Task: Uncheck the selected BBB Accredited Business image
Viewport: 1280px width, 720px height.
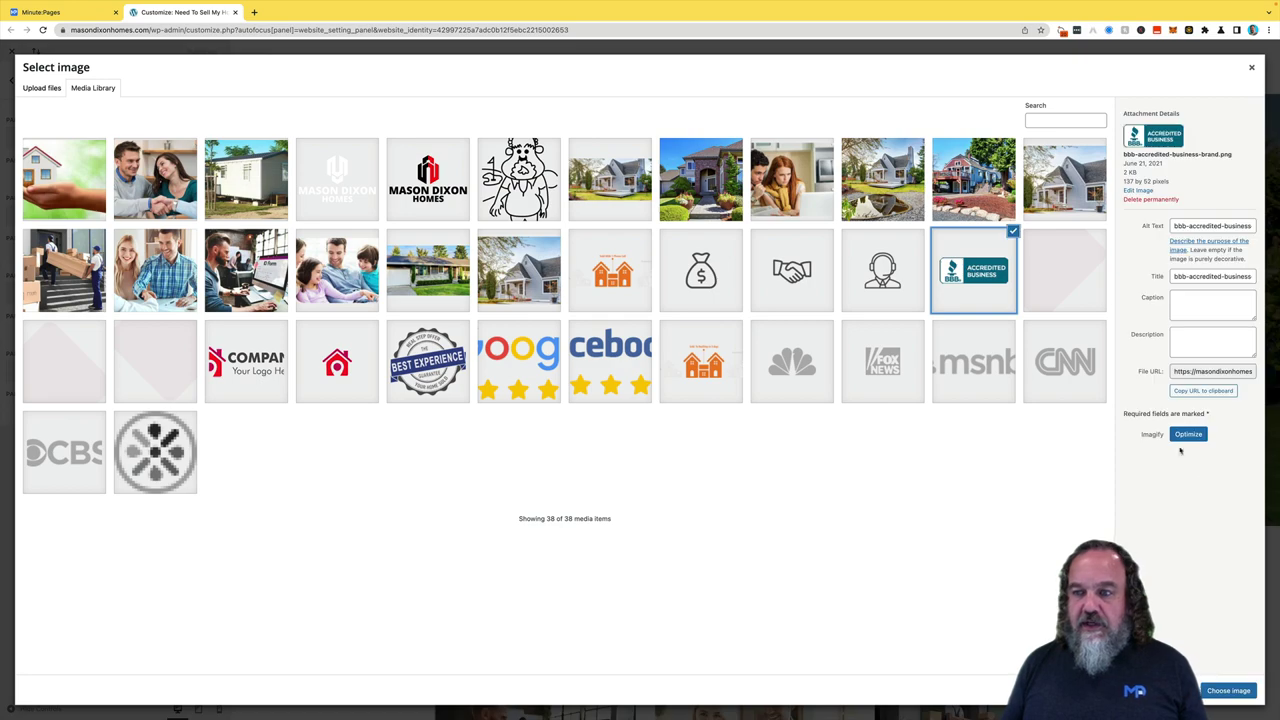Action: 1013,232
